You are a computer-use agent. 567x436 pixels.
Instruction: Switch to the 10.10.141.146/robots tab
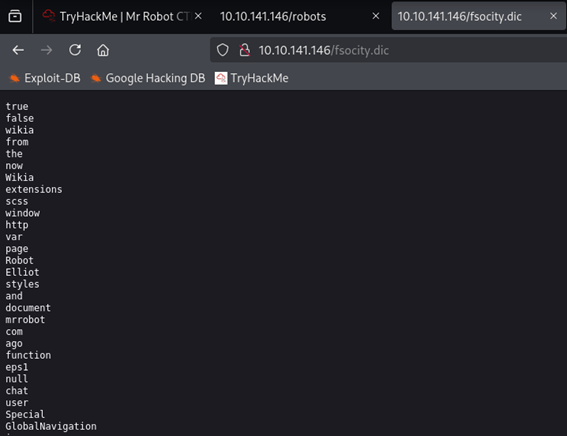(273, 16)
